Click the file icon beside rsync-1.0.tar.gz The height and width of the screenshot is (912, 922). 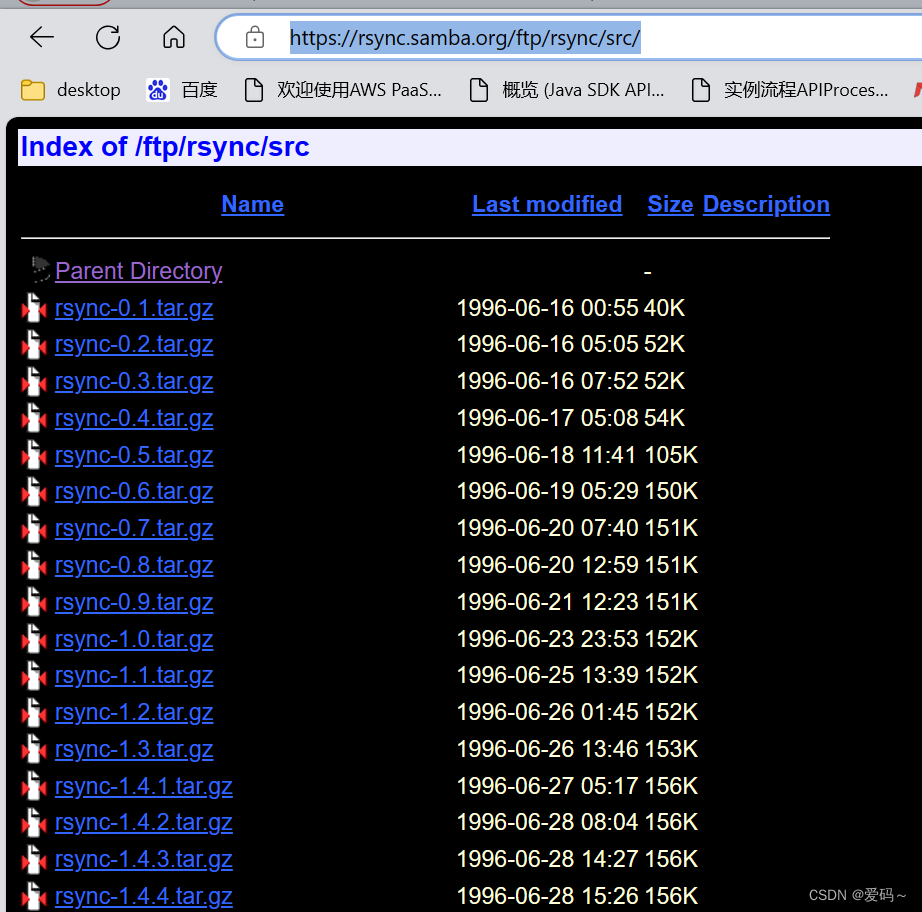pos(34,640)
